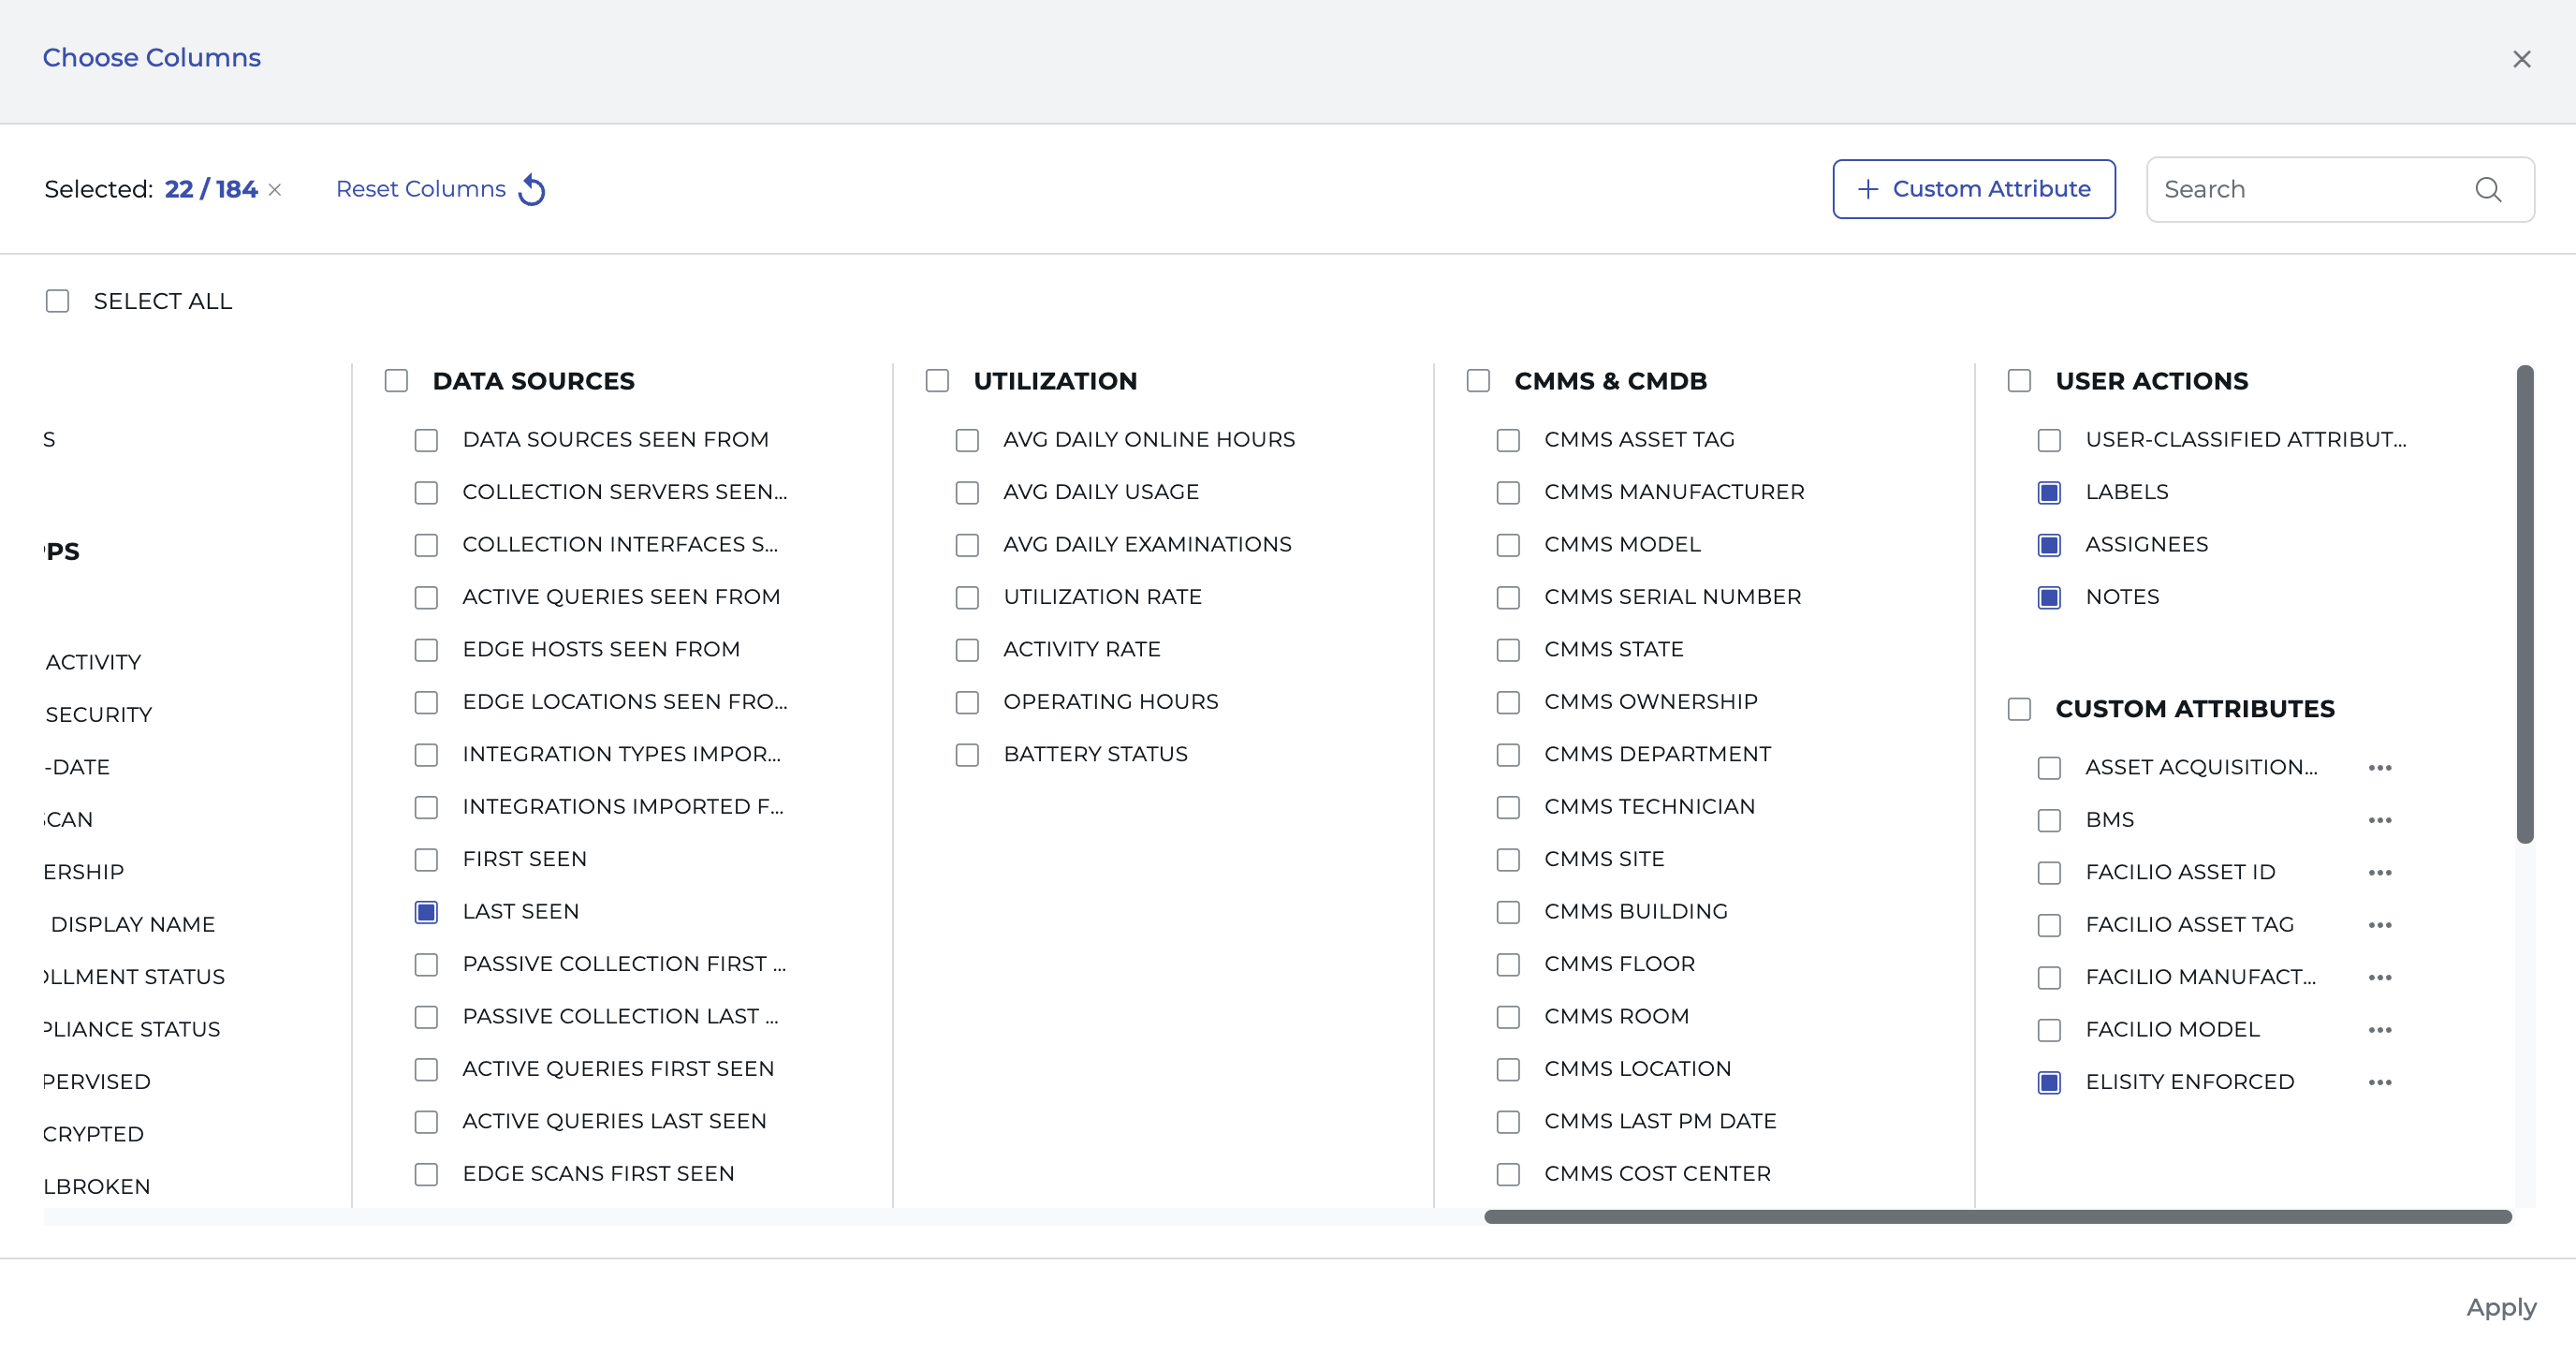The image size is (2576, 1354).
Task: Click the search magnifier icon
Action: [2488, 190]
